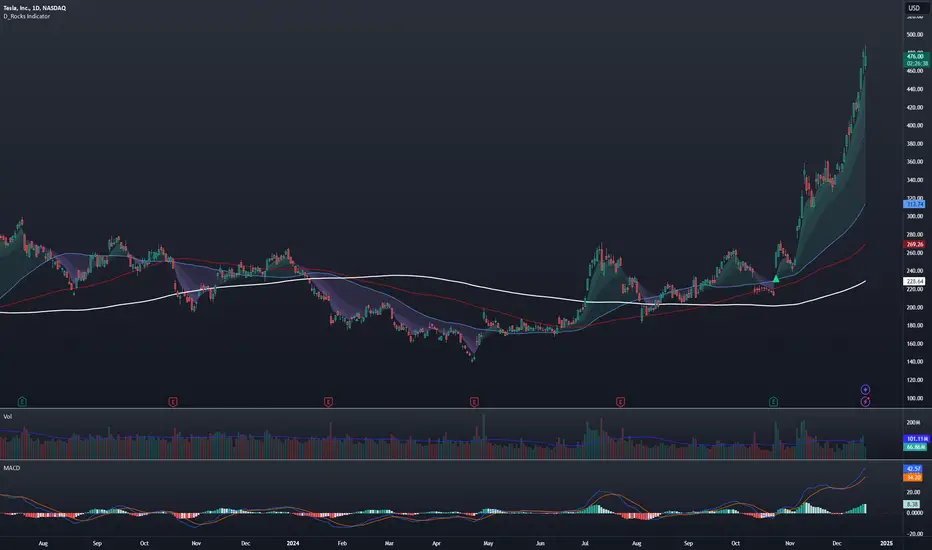The width and height of the screenshot is (932, 550).
Task: Open the green earnings marker in late Oct 2024
Action: pyautogui.click(x=773, y=402)
